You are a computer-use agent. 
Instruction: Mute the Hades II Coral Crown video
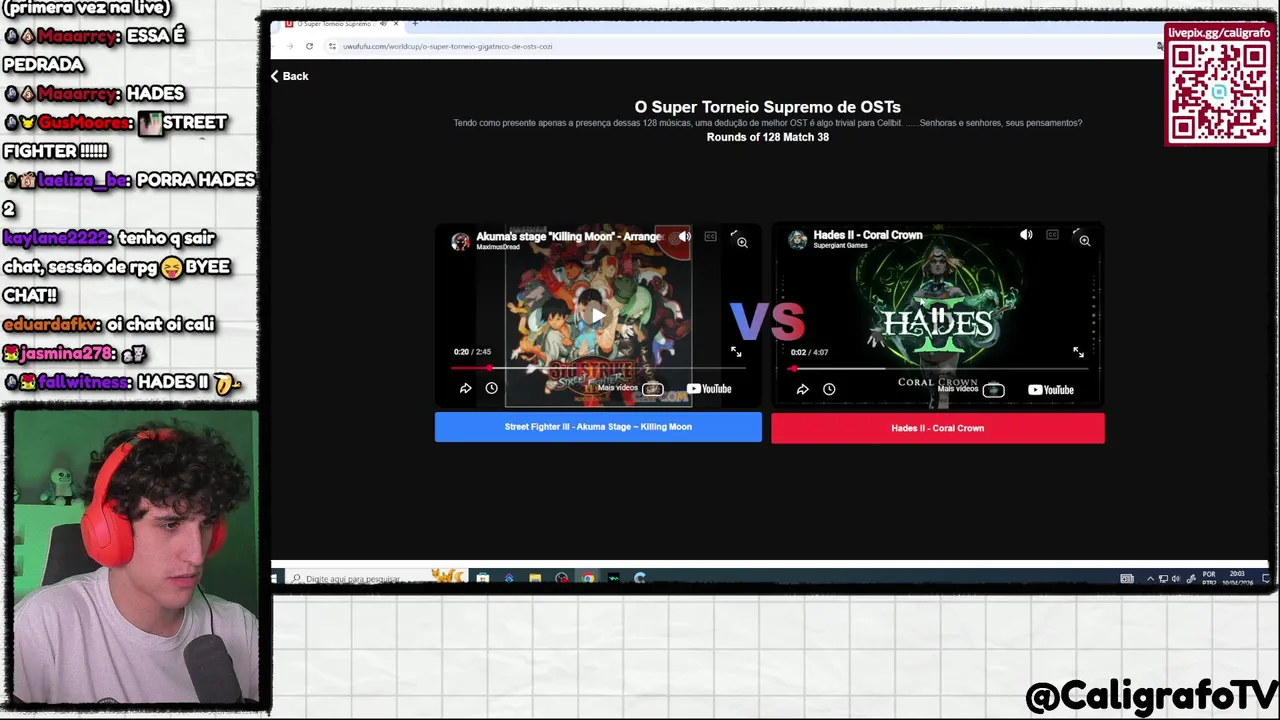coord(1026,235)
